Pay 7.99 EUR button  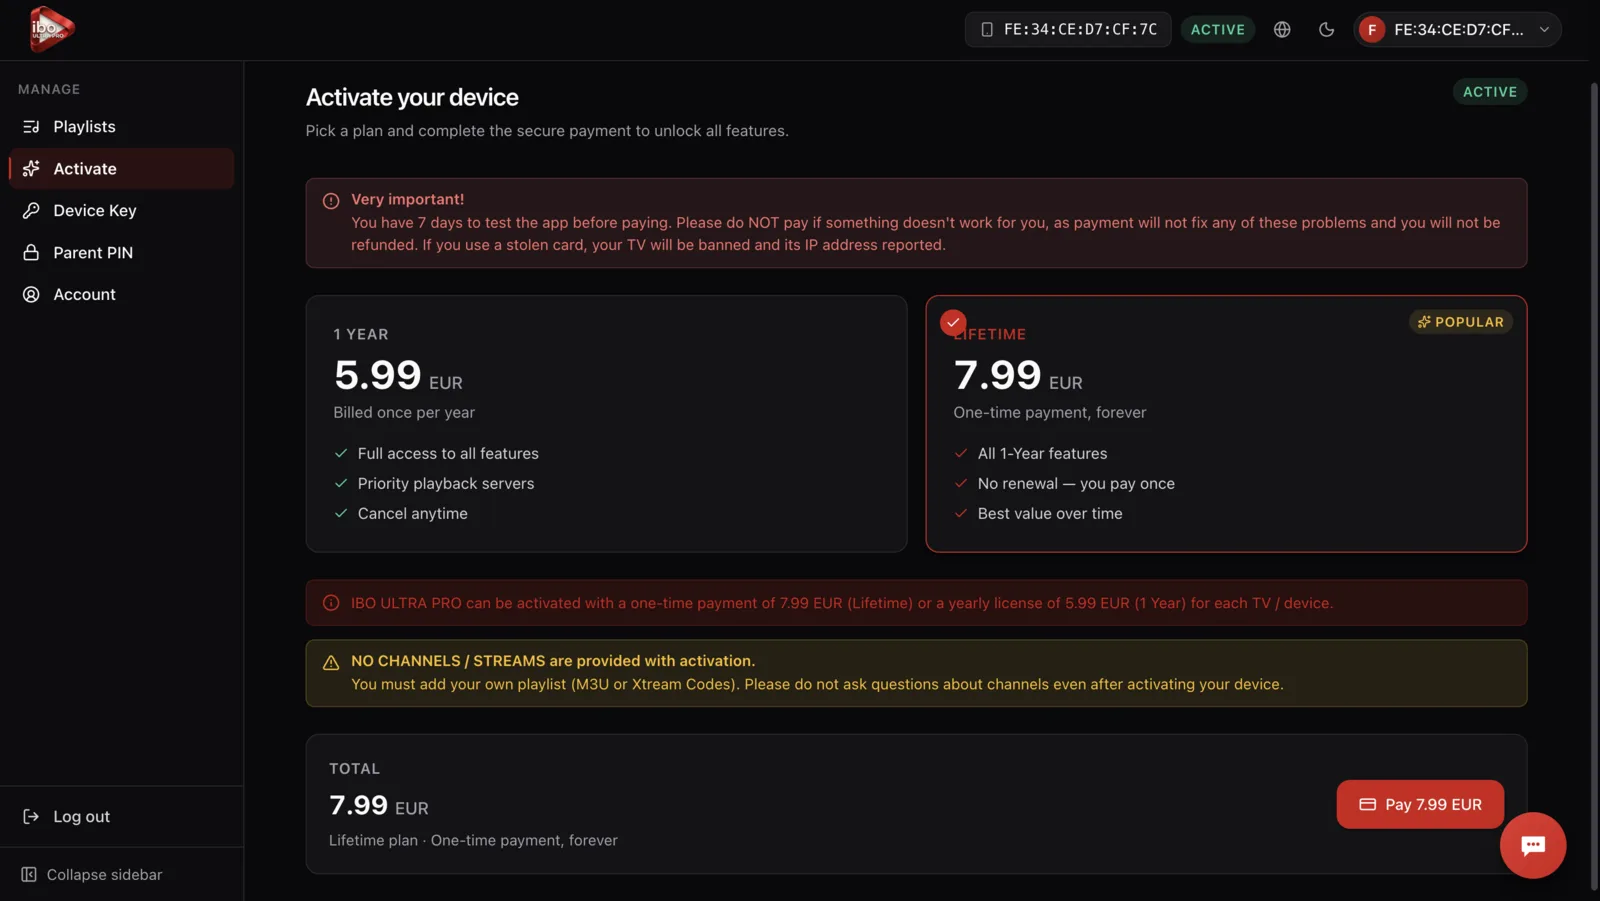coord(1420,804)
